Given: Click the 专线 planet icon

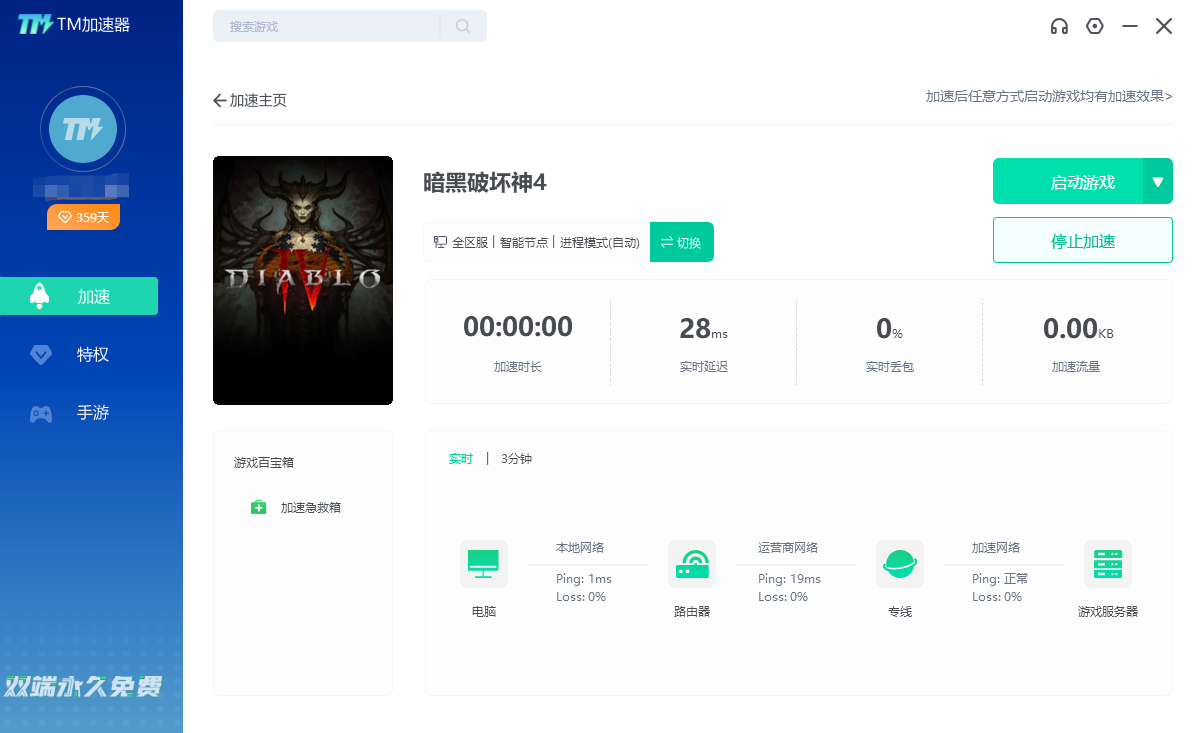Looking at the screenshot, I should point(900,564).
